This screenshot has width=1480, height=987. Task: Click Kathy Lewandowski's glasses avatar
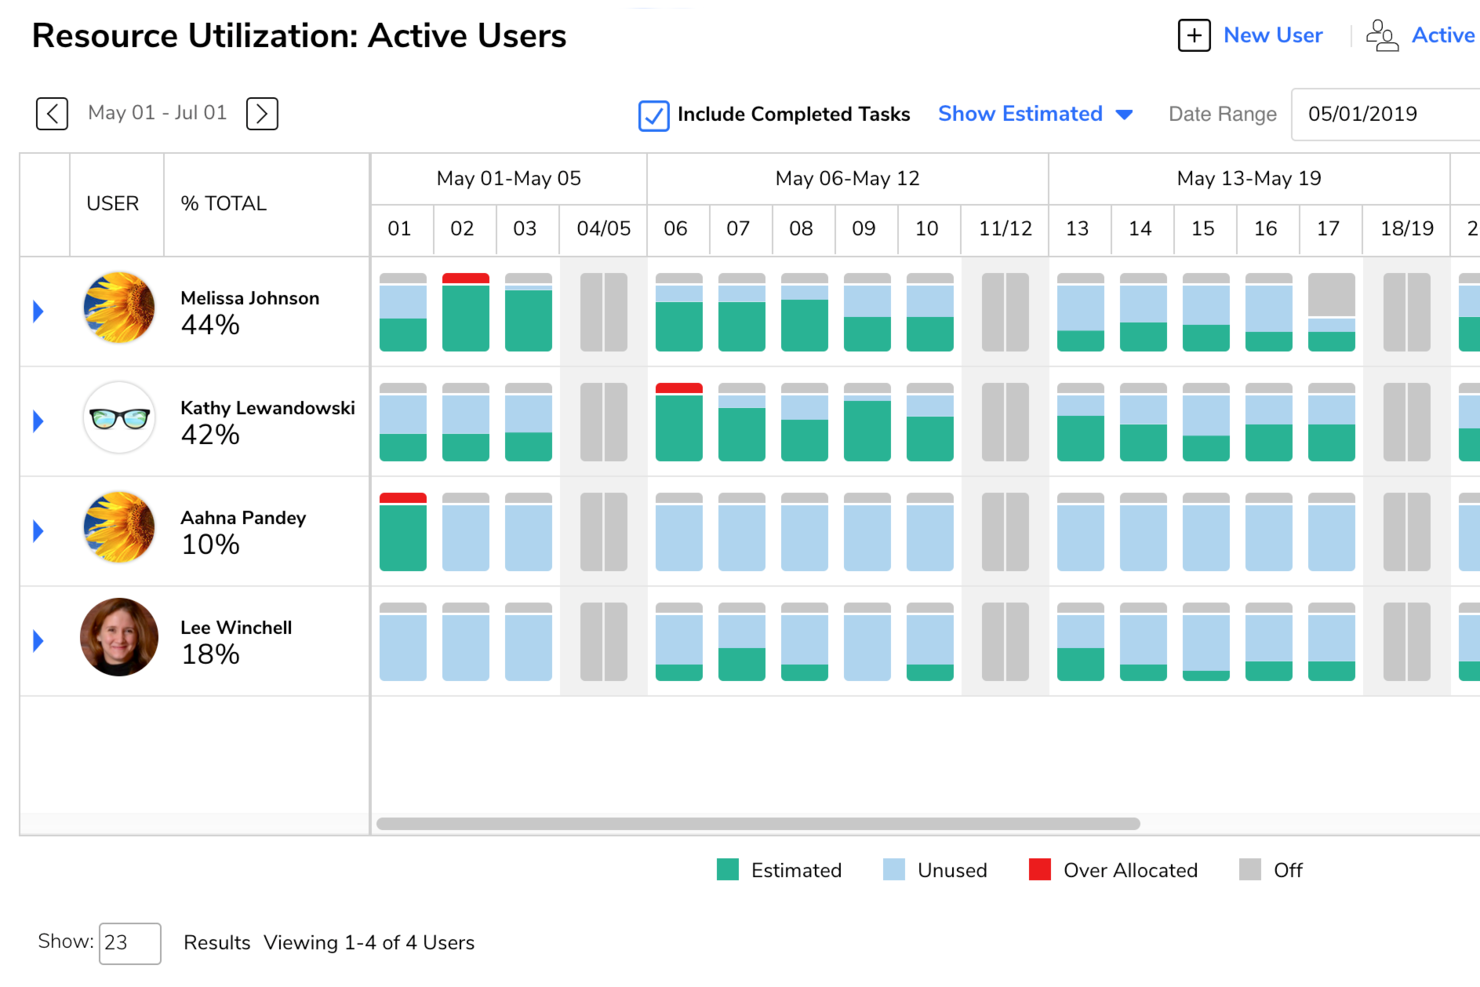[119, 418]
